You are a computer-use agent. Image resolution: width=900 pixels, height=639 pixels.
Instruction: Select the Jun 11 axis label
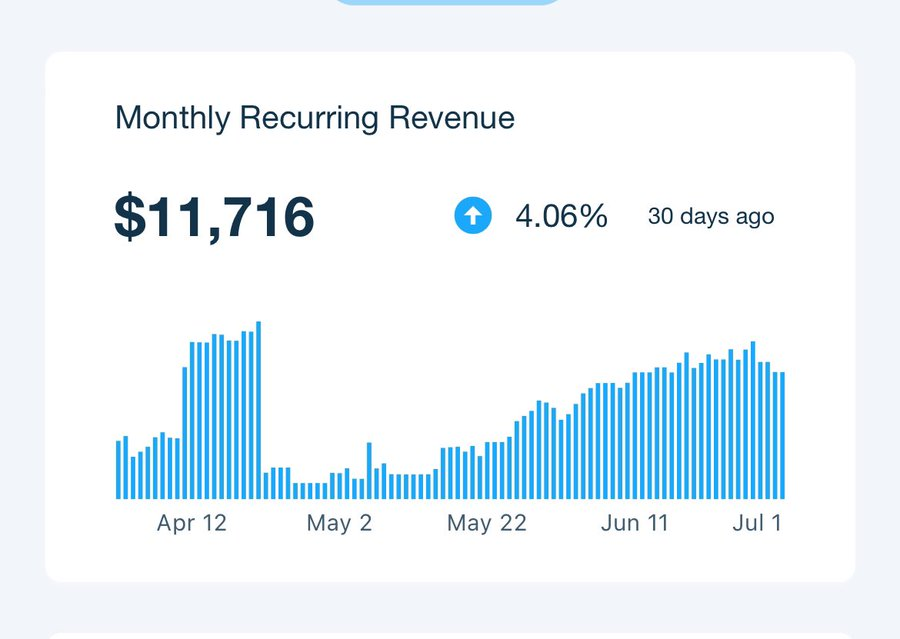pos(635,523)
